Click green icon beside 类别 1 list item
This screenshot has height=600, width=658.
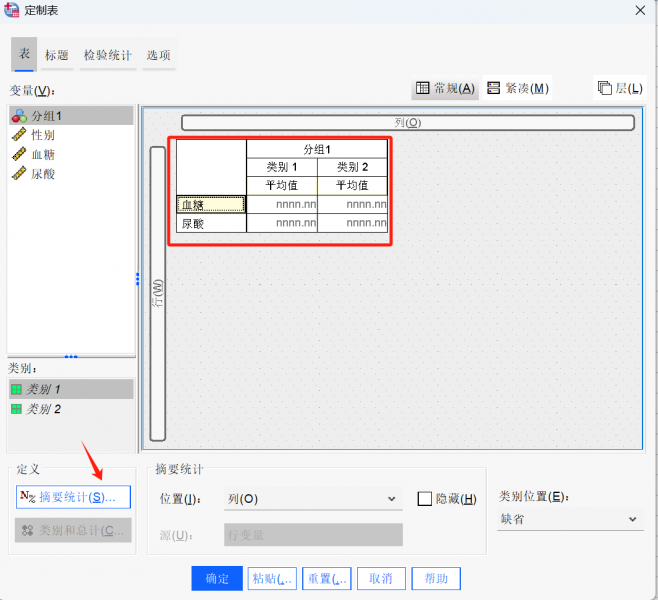coord(16,389)
